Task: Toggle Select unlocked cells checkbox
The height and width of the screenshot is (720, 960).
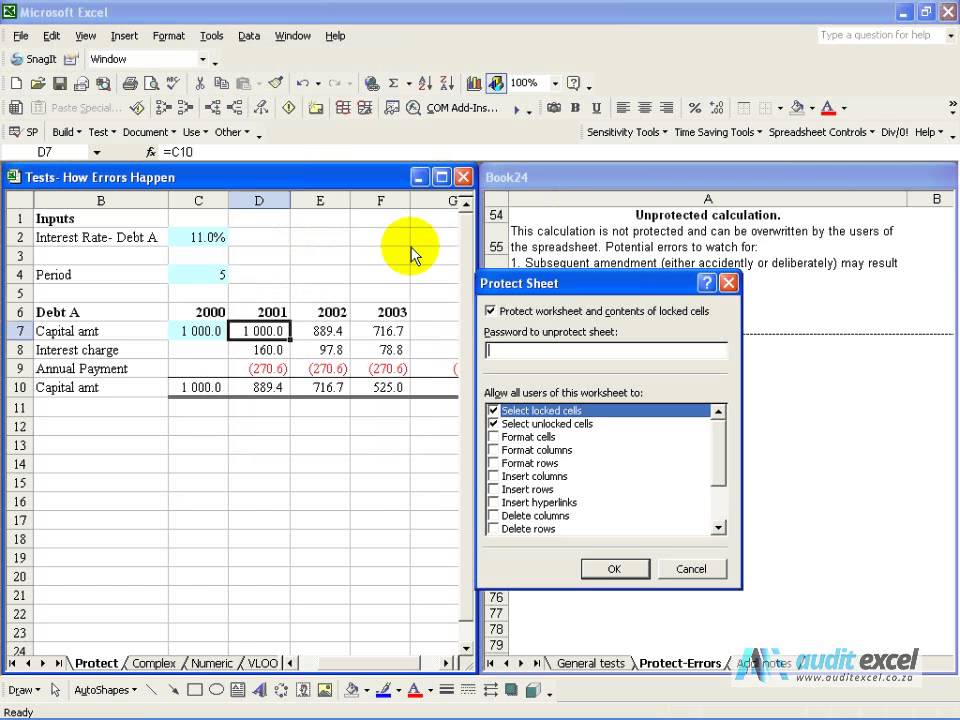Action: coord(493,424)
